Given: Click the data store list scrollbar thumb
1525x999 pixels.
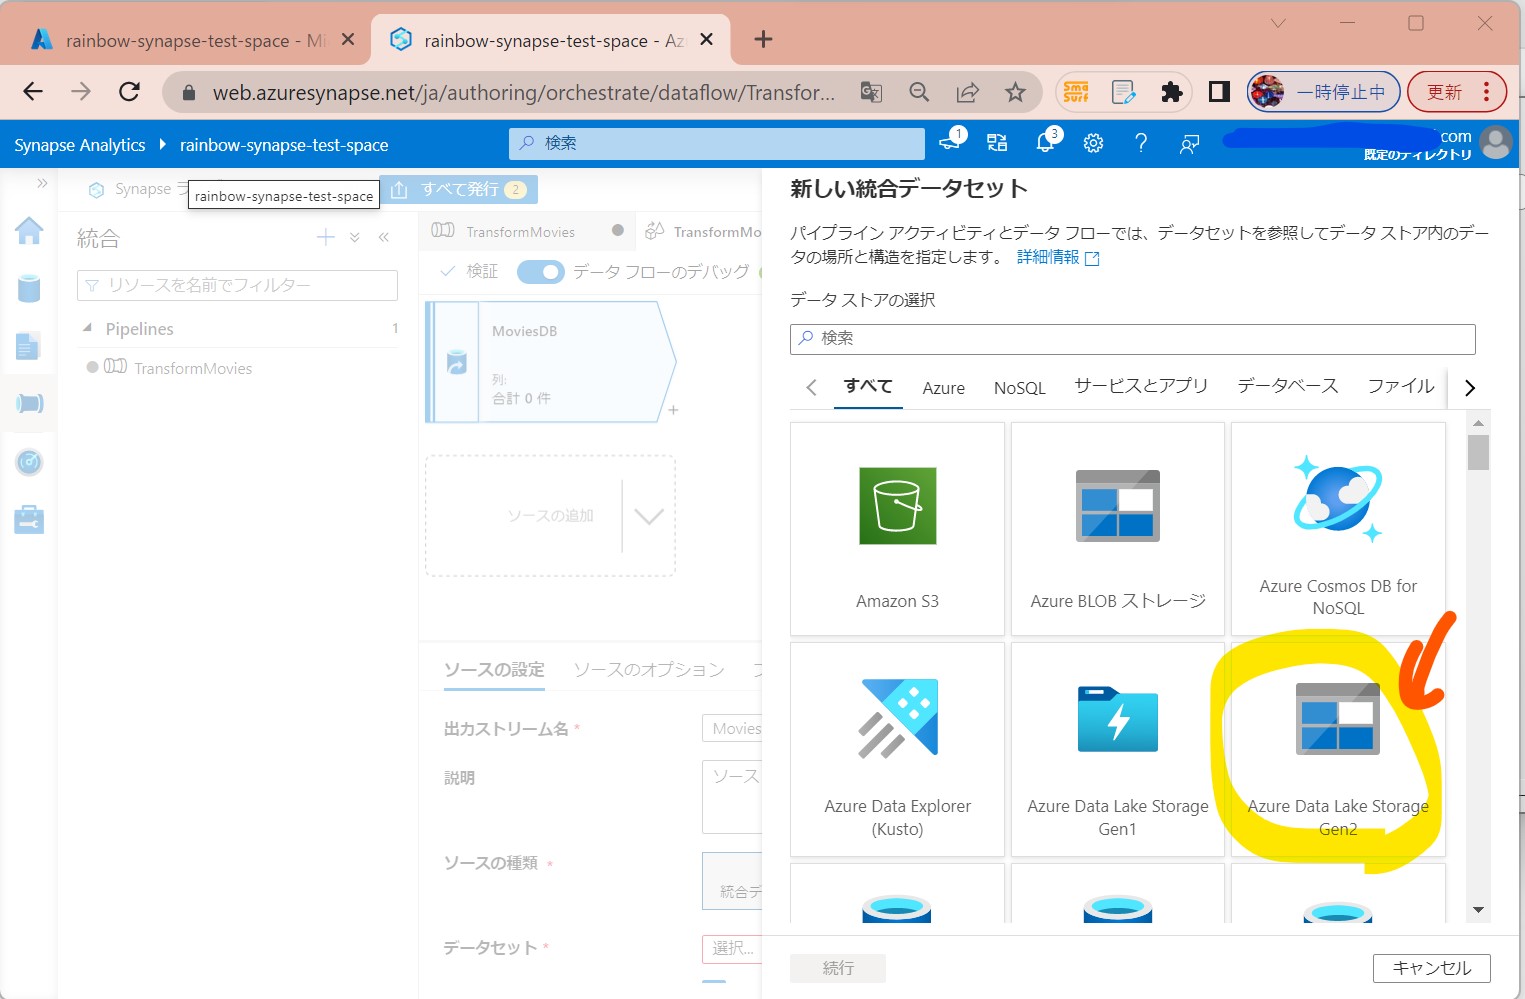Looking at the screenshot, I should (x=1478, y=452).
